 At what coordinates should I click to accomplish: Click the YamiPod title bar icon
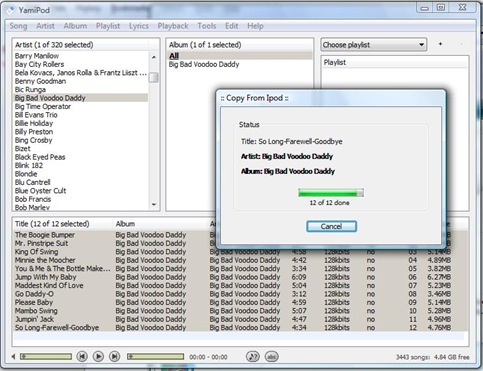[11, 10]
